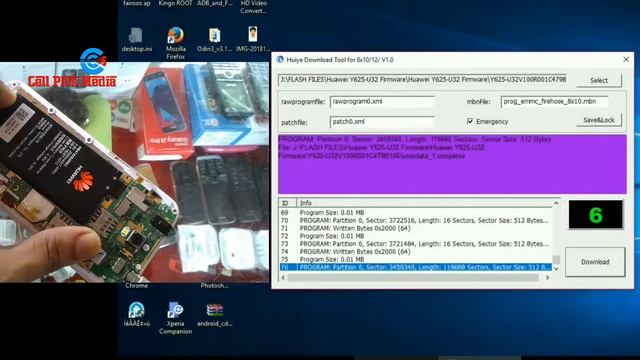
Task: Click the Photosh... desktop icon label
Action: (x=215, y=286)
